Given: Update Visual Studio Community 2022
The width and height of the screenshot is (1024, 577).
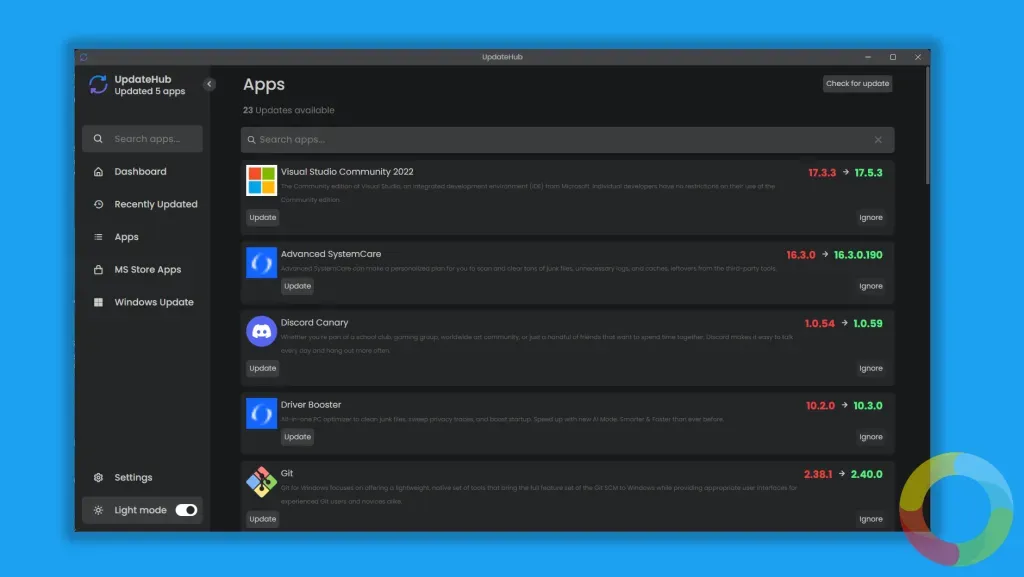Looking at the screenshot, I should pos(263,217).
